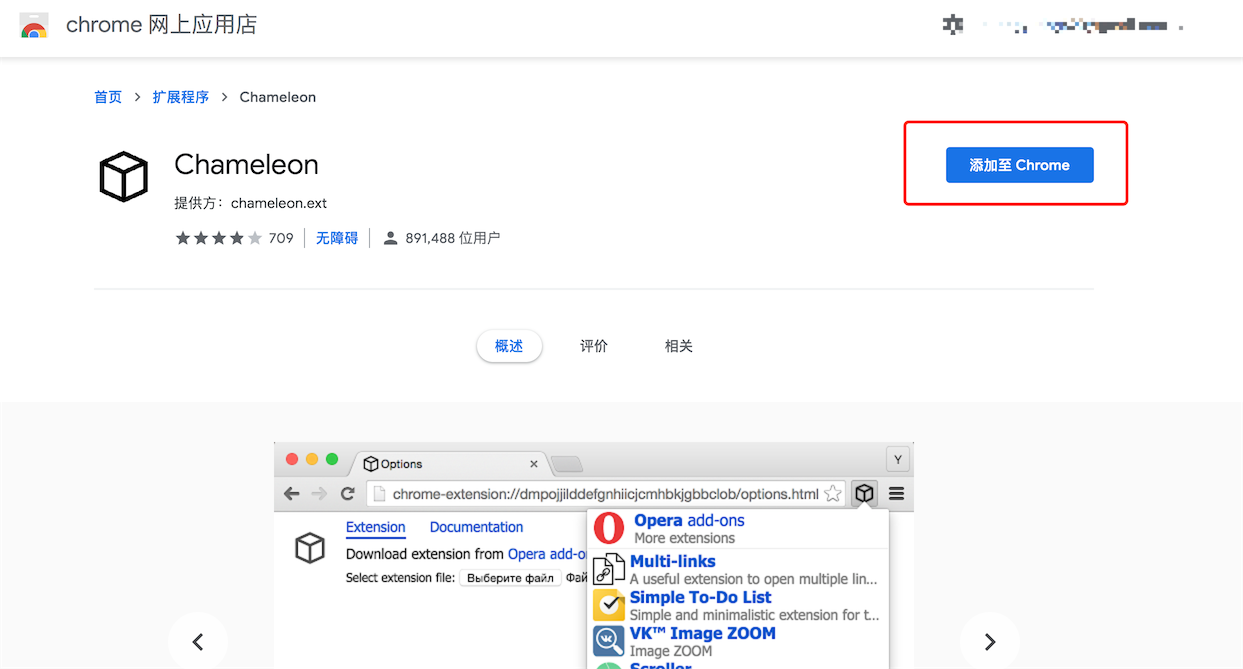Click the Y profile button in the preview

(x=898, y=459)
